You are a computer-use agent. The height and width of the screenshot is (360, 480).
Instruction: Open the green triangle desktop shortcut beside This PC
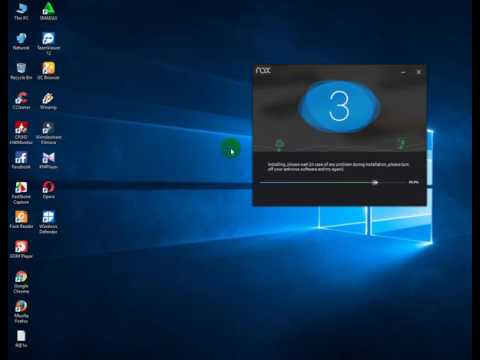[49, 11]
